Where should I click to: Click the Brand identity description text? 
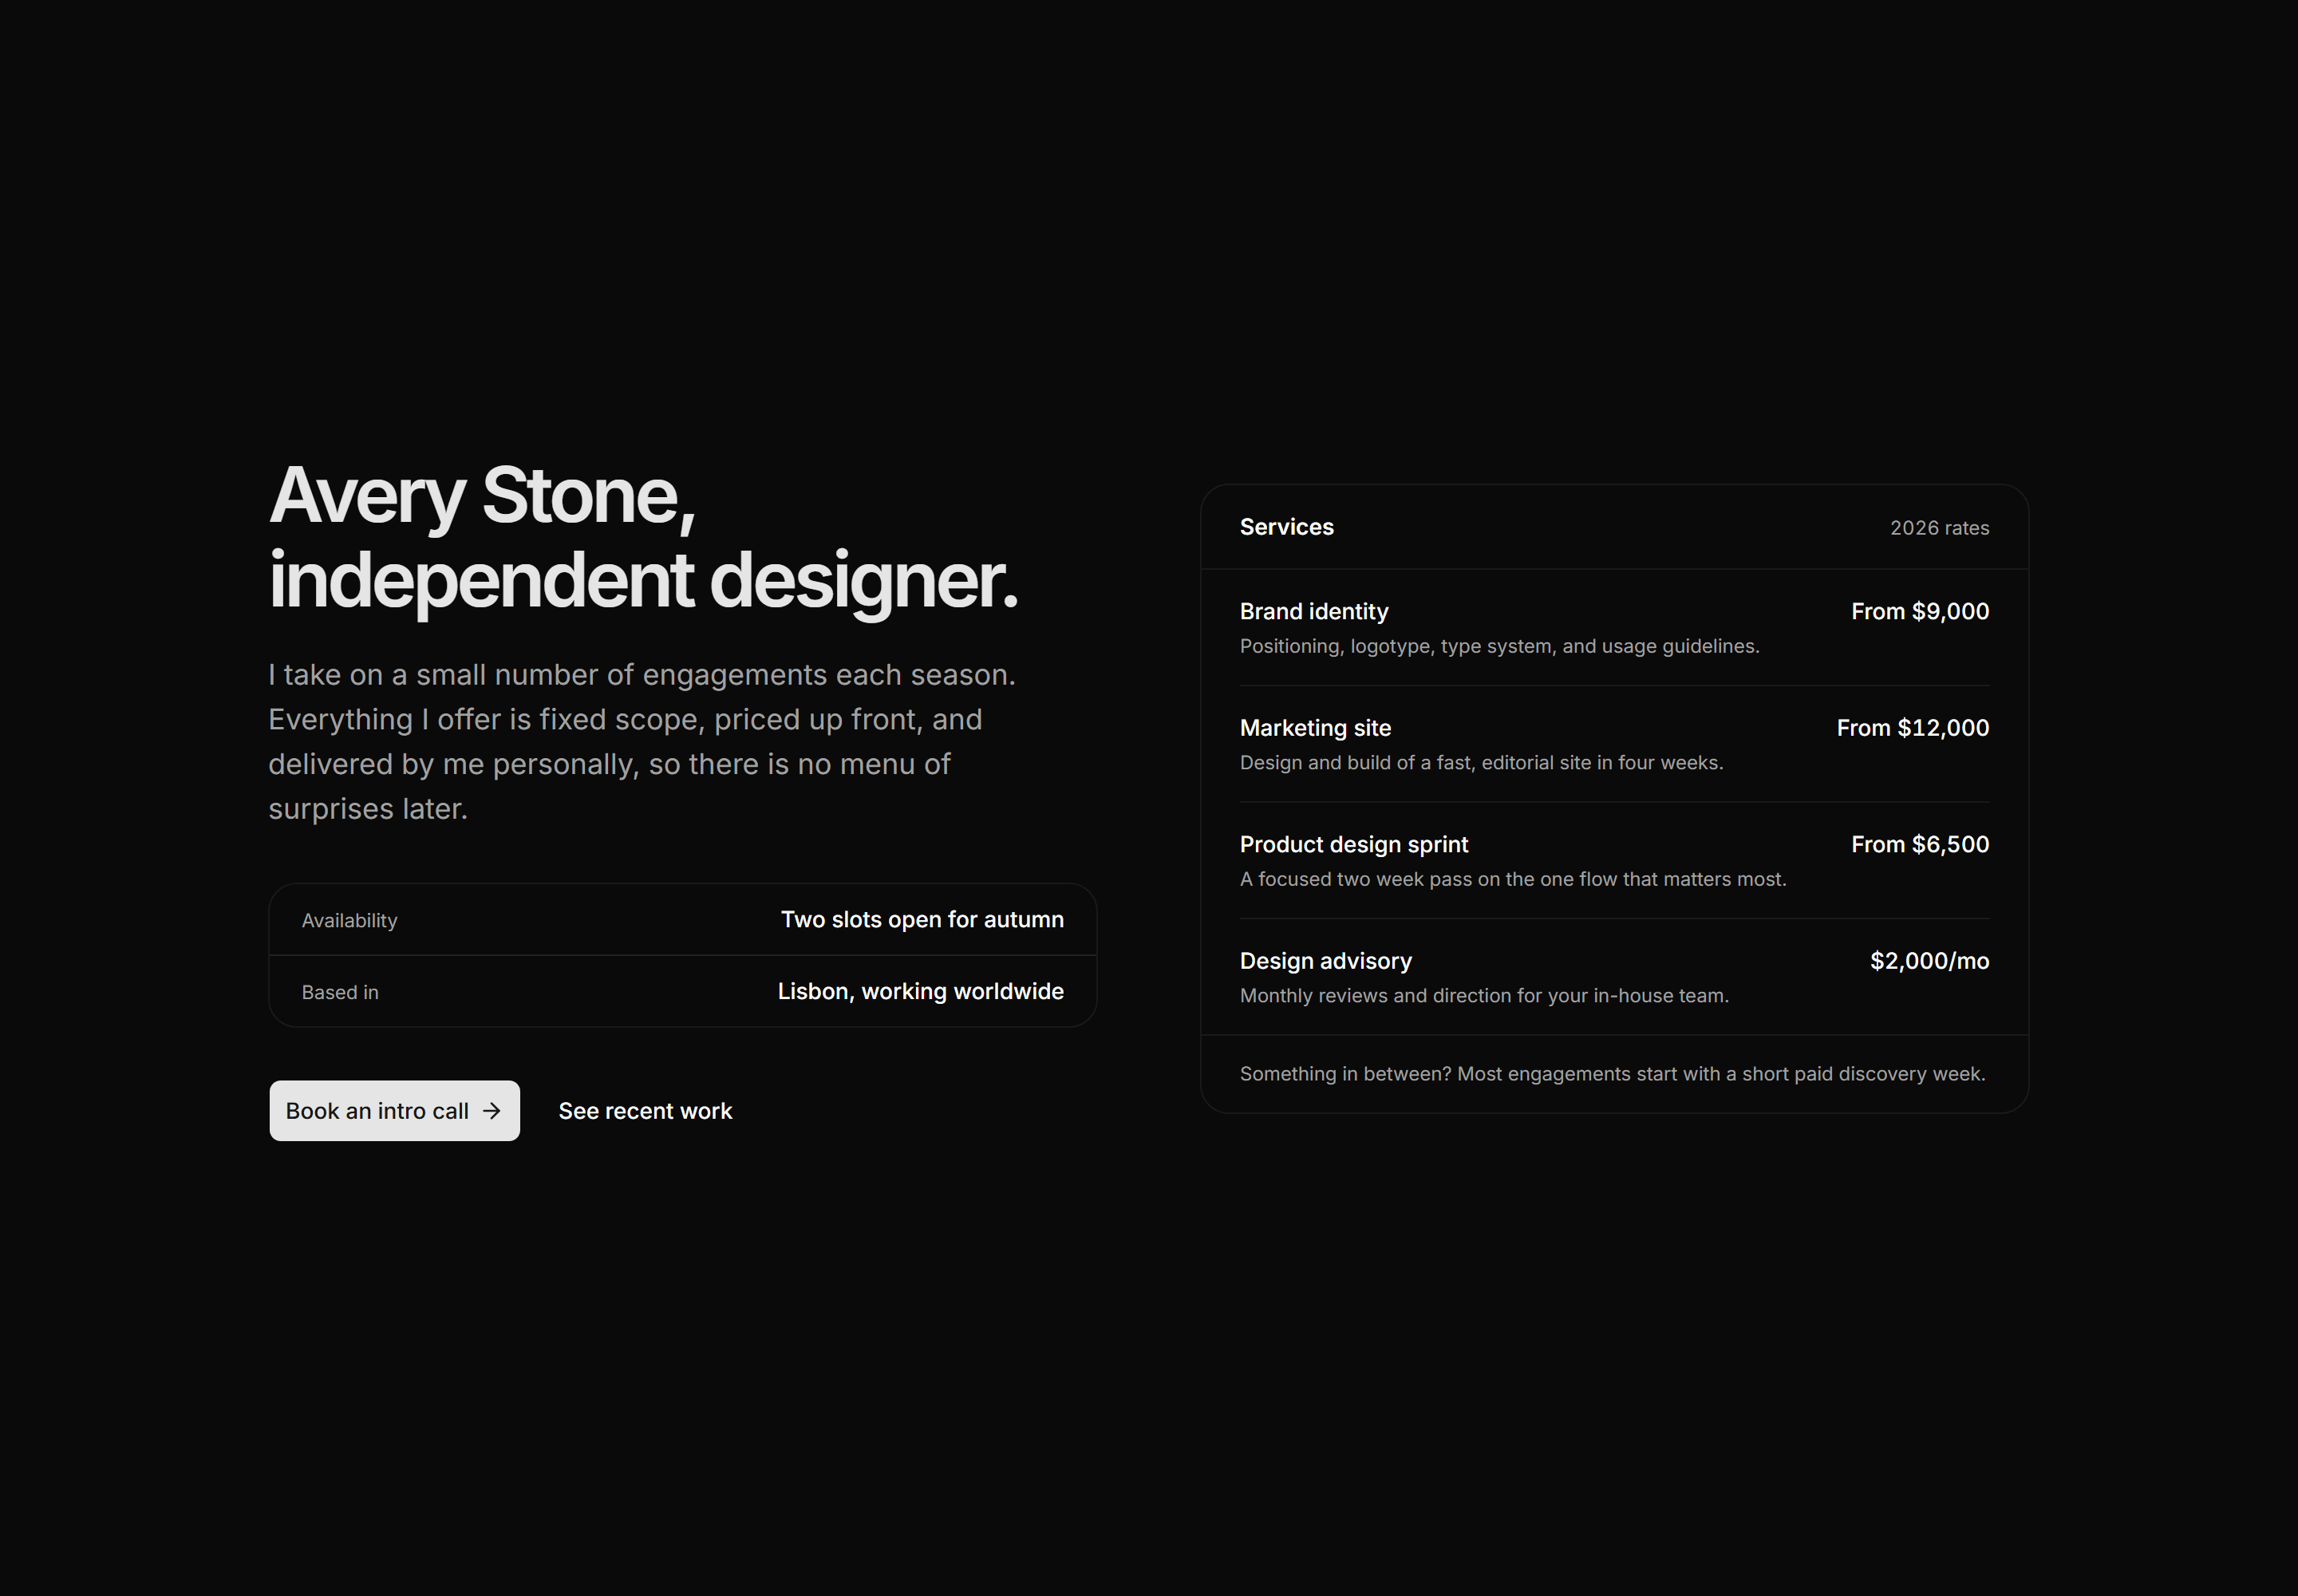[x=1499, y=646]
